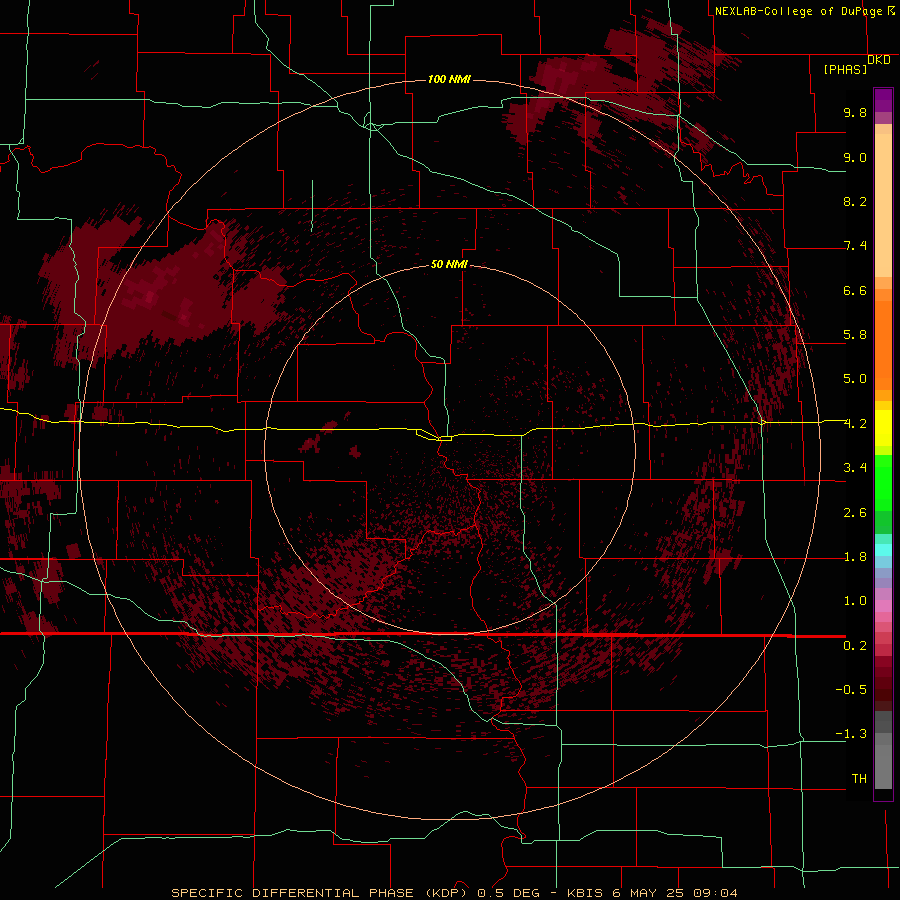Click the 5.0 legend value
The height and width of the screenshot is (900, 900).
tap(855, 379)
